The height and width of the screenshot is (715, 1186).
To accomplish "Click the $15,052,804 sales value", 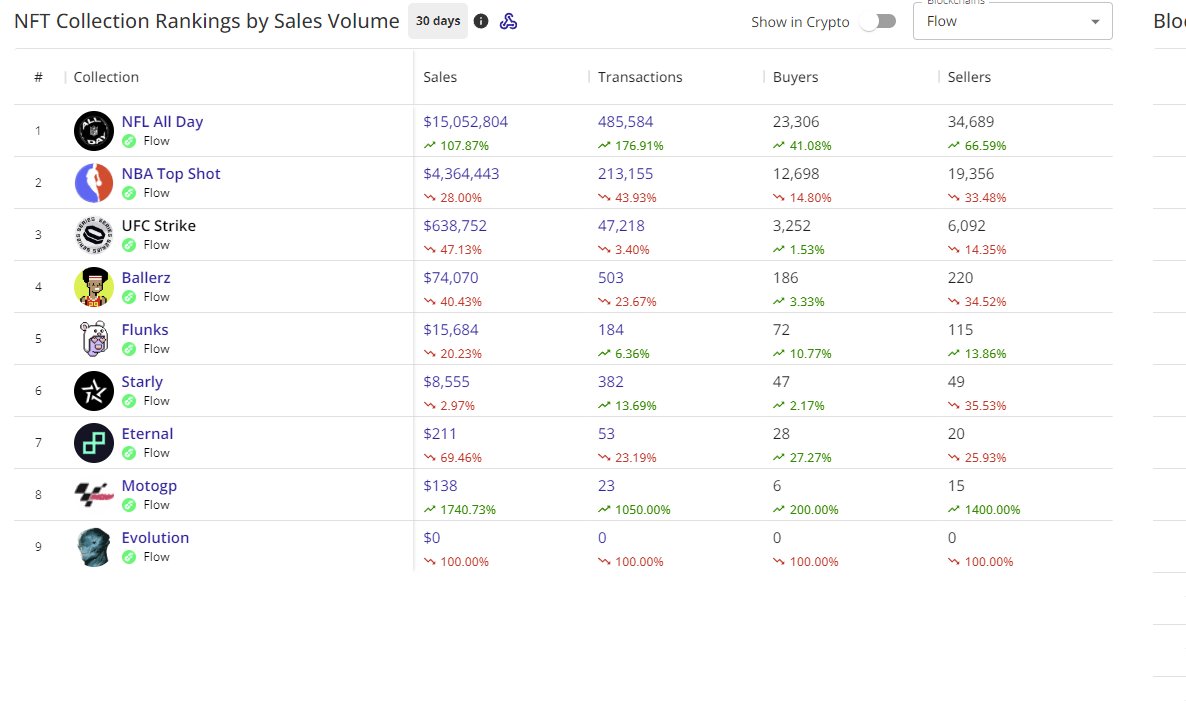I will click(x=465, y=122).
